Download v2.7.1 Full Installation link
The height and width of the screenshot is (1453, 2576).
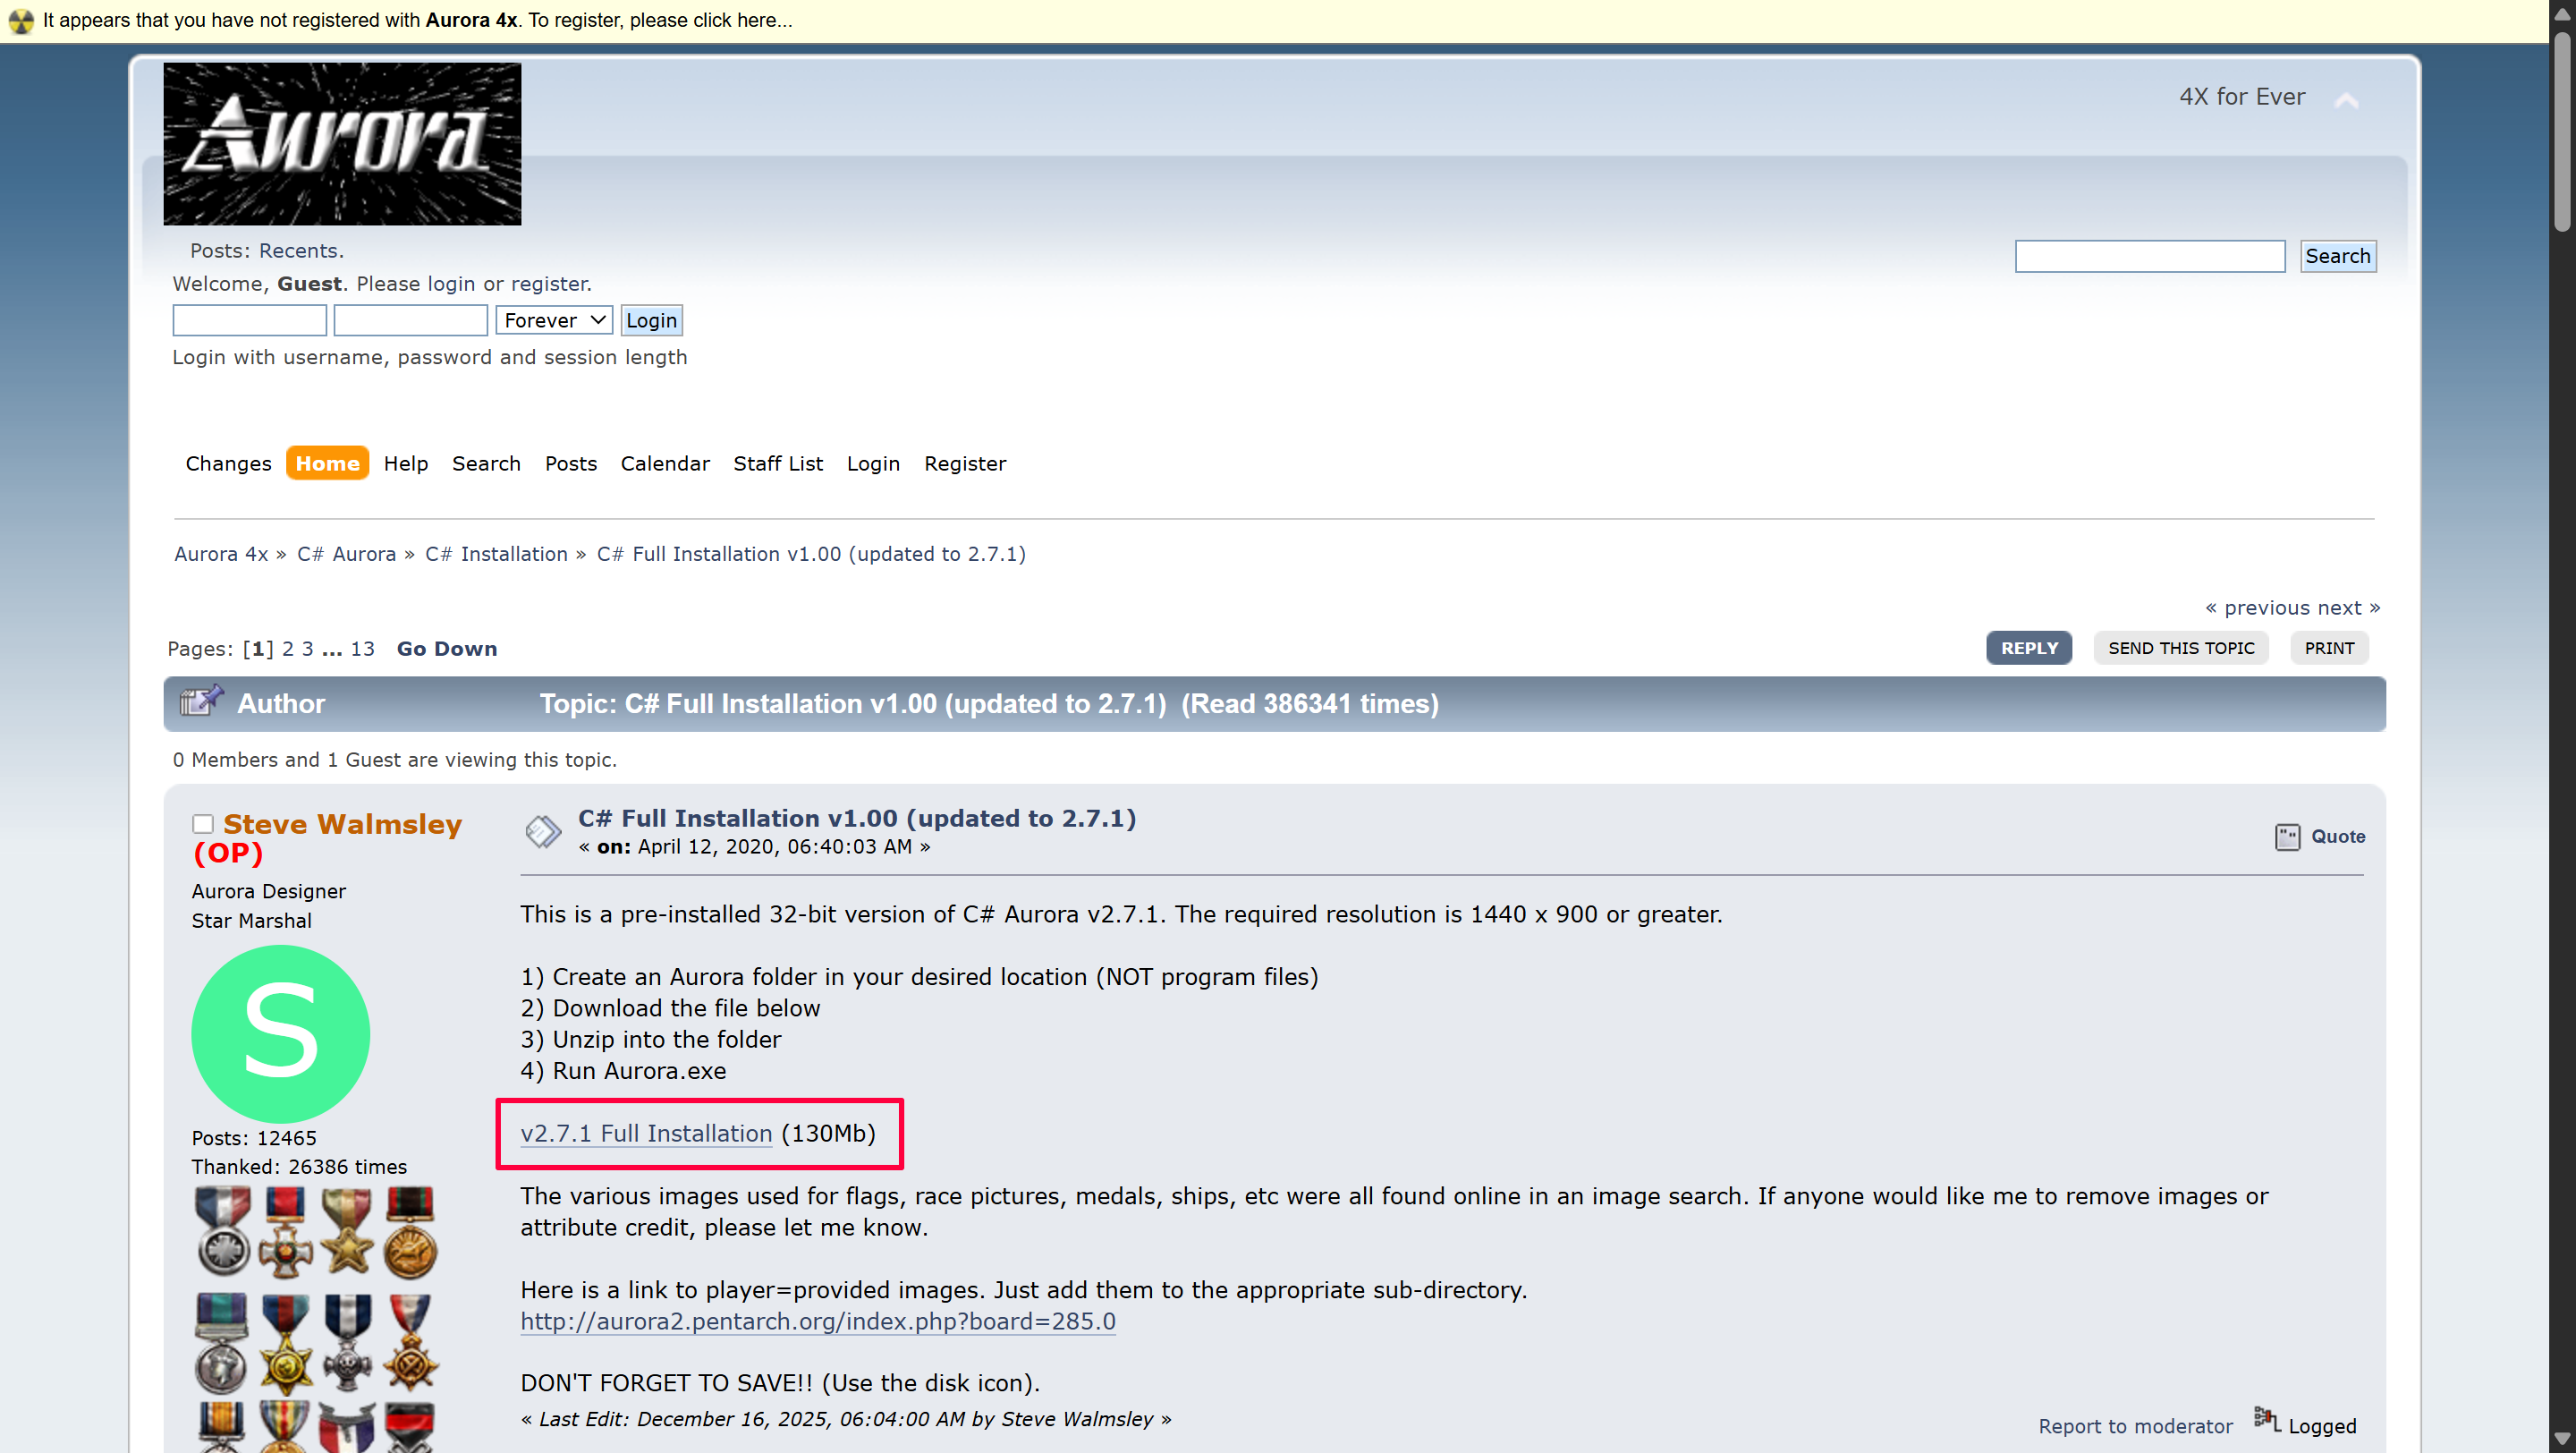646,1133
